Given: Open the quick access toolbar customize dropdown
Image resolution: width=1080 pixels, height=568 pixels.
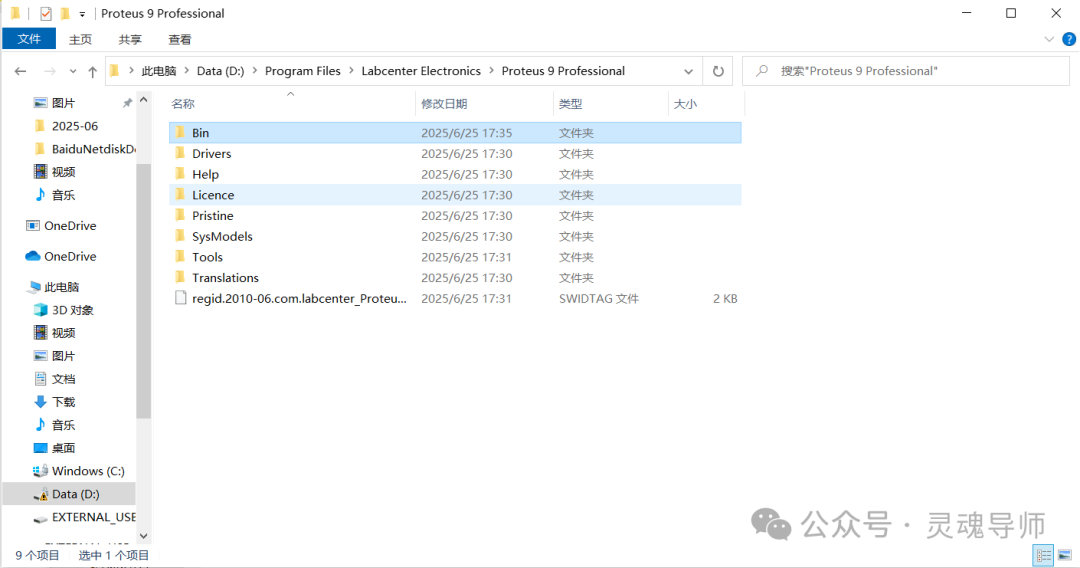Looking at the screenshot, I should [82, 14].
